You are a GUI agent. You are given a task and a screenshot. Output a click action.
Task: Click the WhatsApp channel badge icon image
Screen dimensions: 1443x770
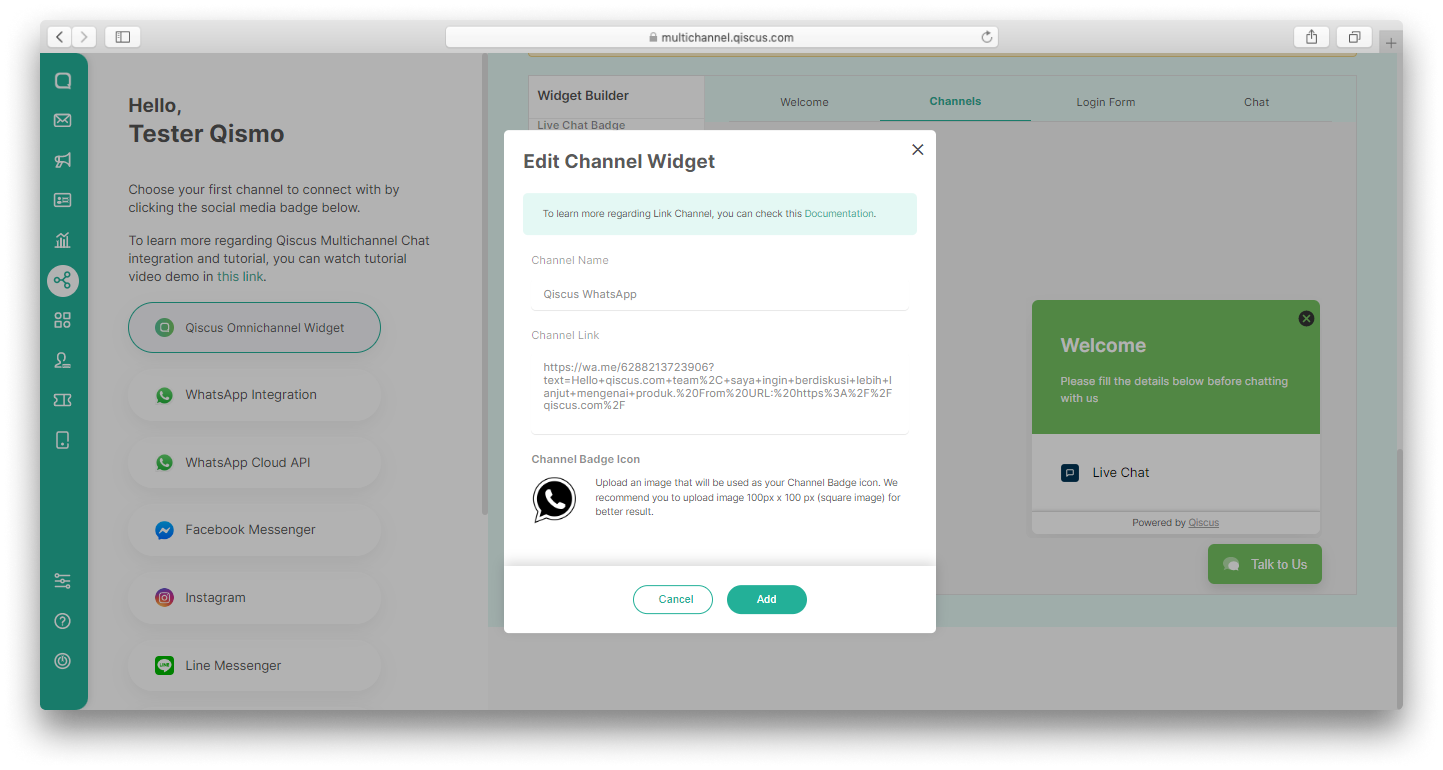(x=554, y=500)
